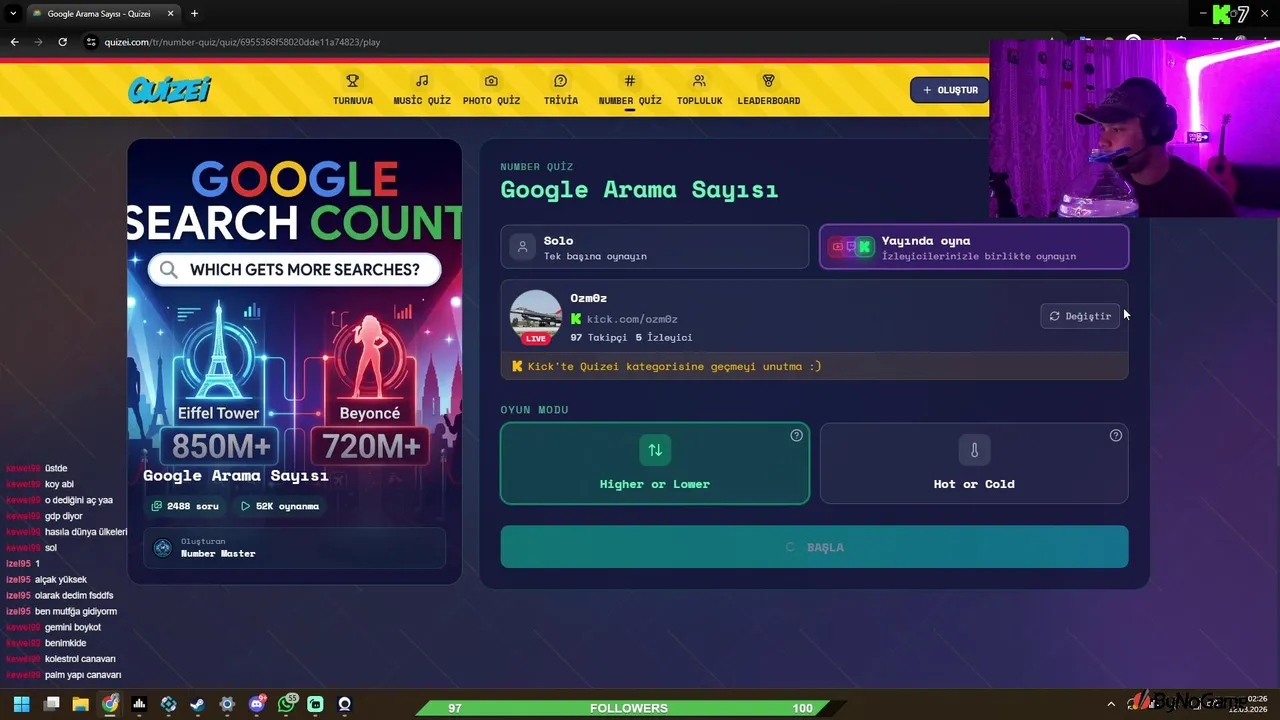
Task: Reload the page with the refresh icon
Action: pos(62,42)
